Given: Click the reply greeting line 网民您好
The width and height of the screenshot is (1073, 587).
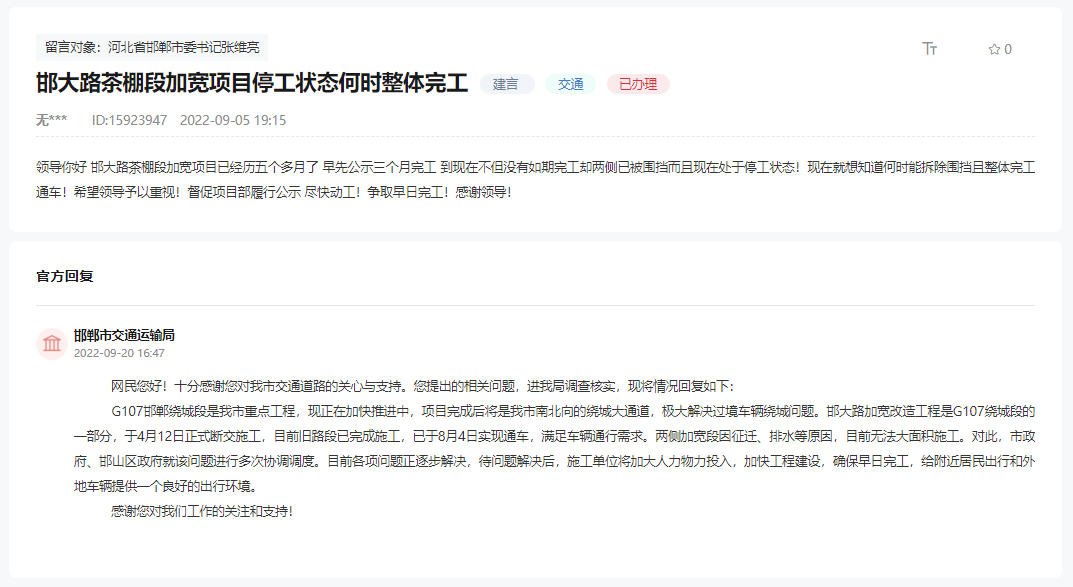Looking at the screenshot, I should pyautogui.click(x=422, y=387).
